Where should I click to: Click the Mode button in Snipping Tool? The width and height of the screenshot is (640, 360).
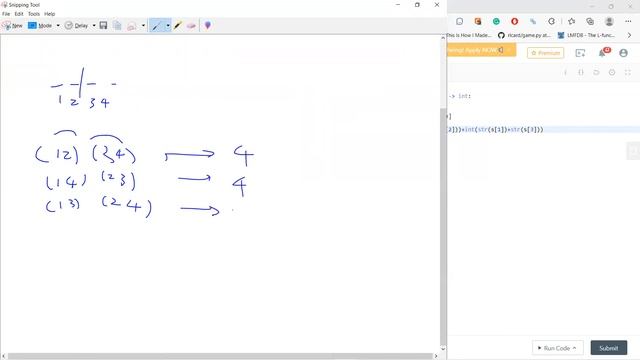point(40,25)
